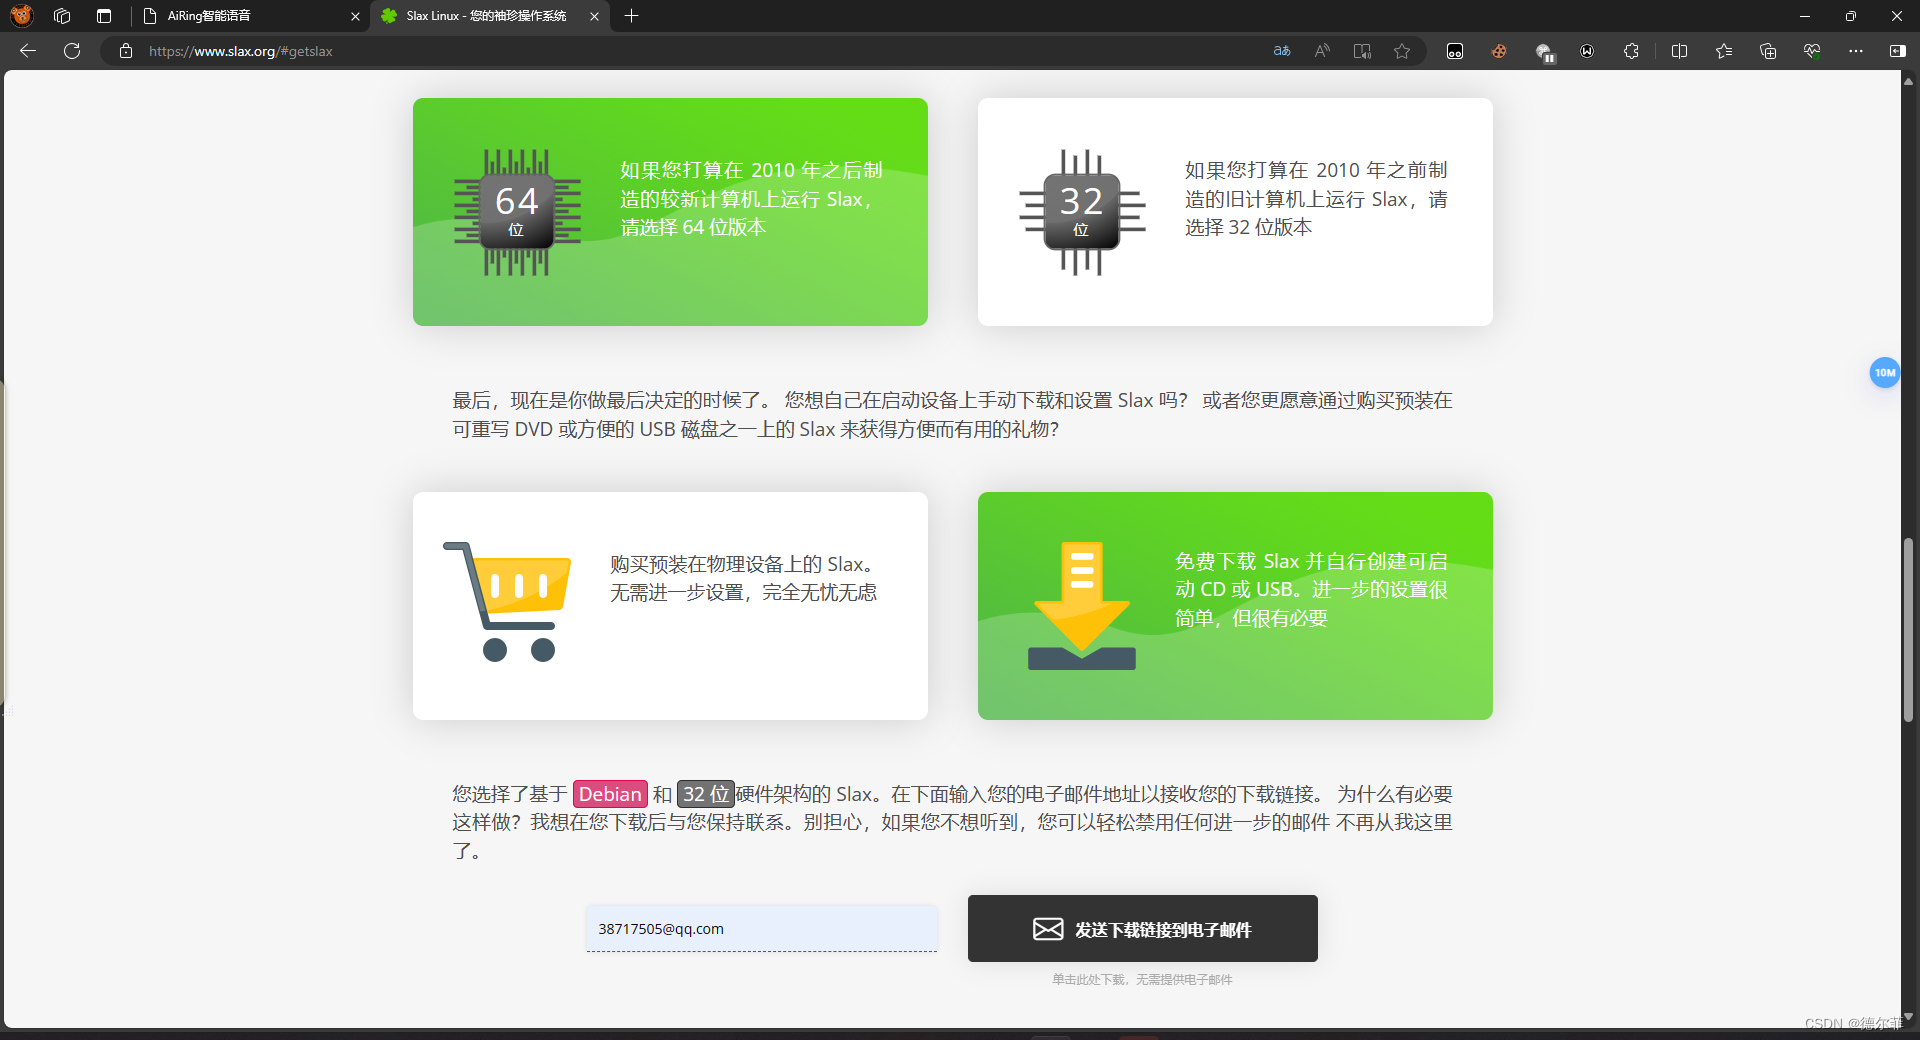
Task: Open the extension with two-eyes icon
Action: [x=1455, y=51]
